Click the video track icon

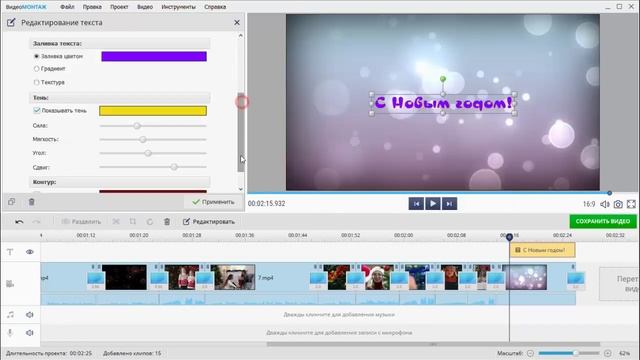point(10,284)
